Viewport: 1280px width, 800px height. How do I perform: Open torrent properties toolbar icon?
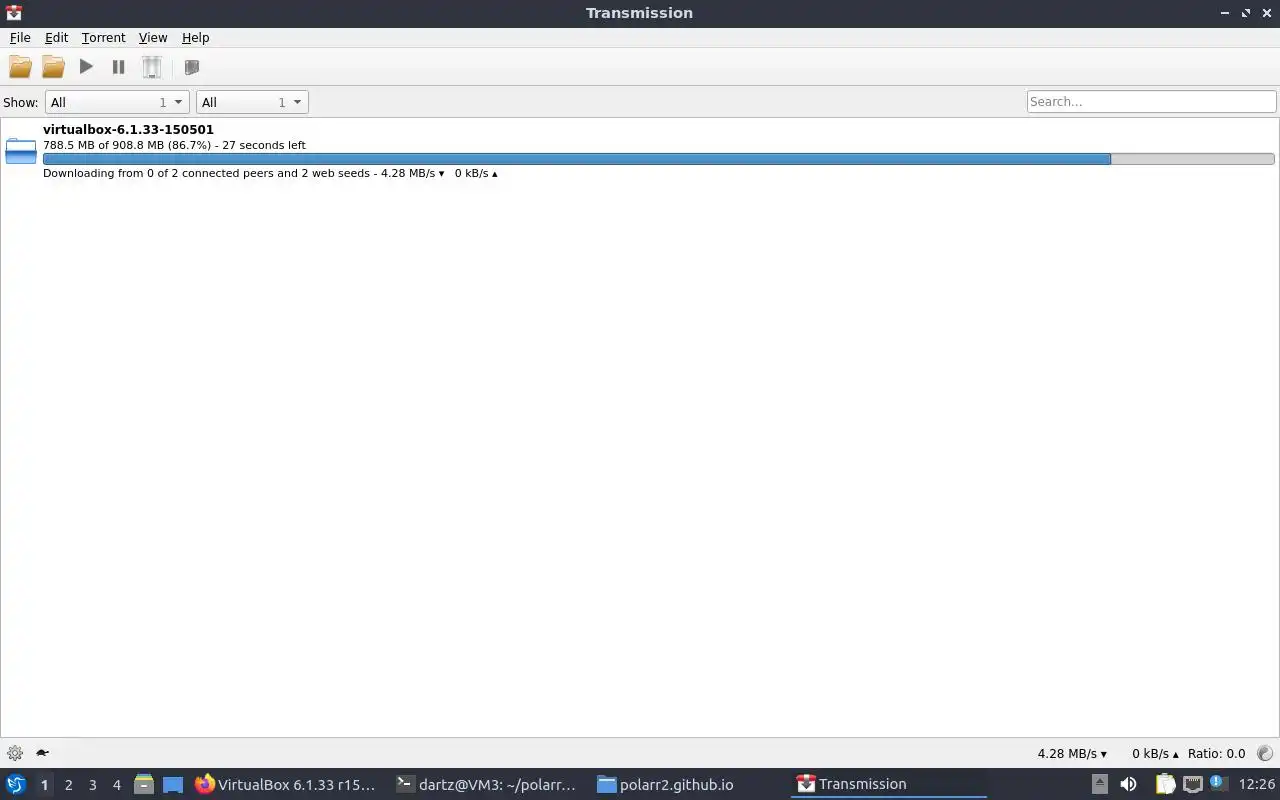click(x=192, y=67)
